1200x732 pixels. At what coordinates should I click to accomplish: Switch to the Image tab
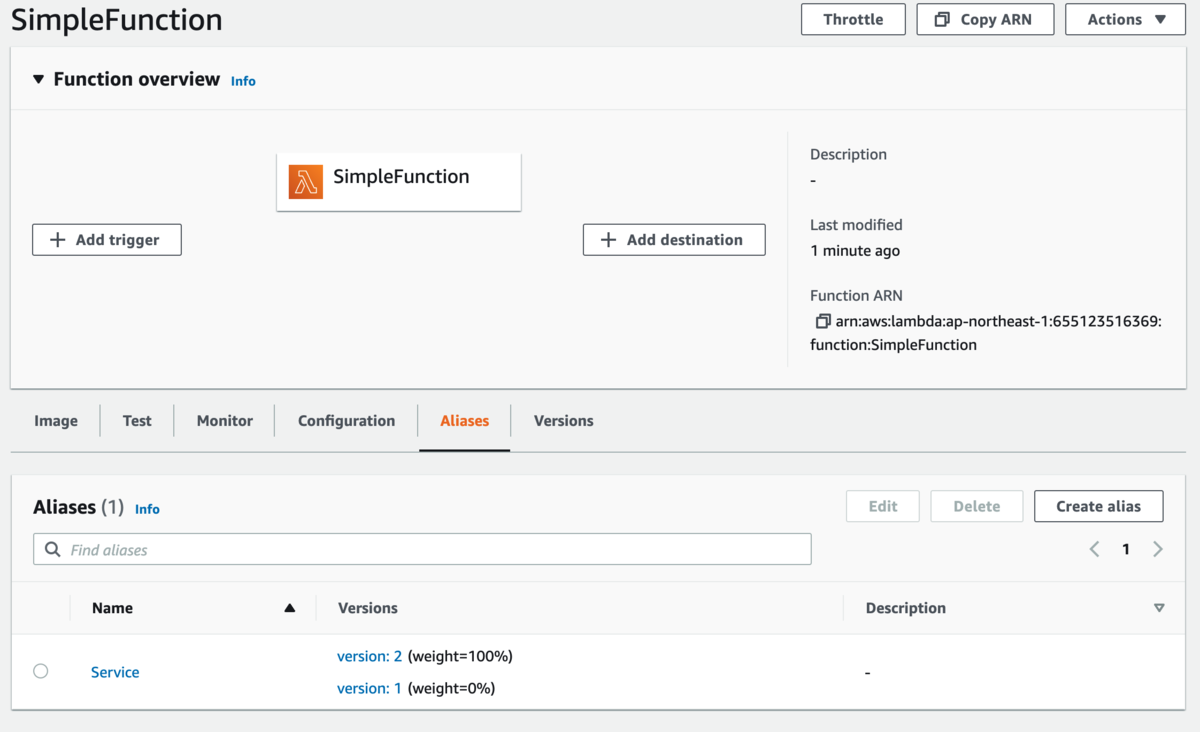coord(56,421)
